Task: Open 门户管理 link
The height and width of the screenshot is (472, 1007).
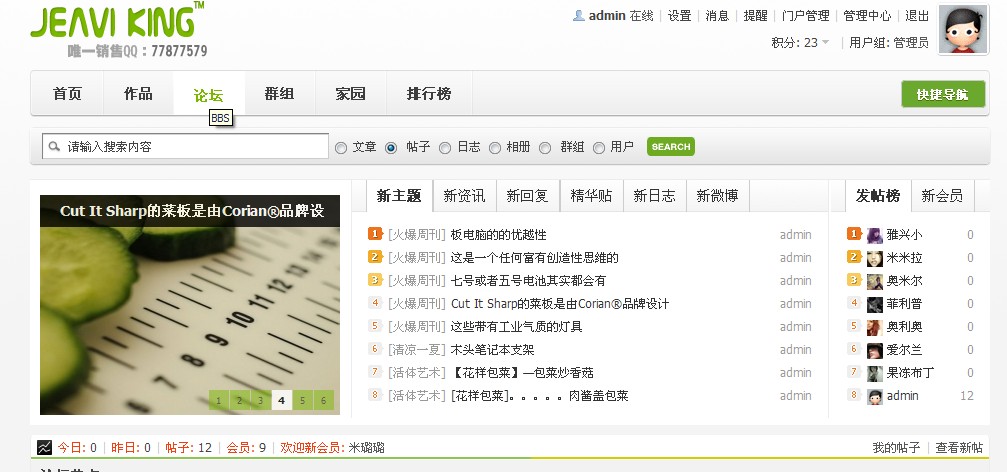Action: click(x=805, y=15)
